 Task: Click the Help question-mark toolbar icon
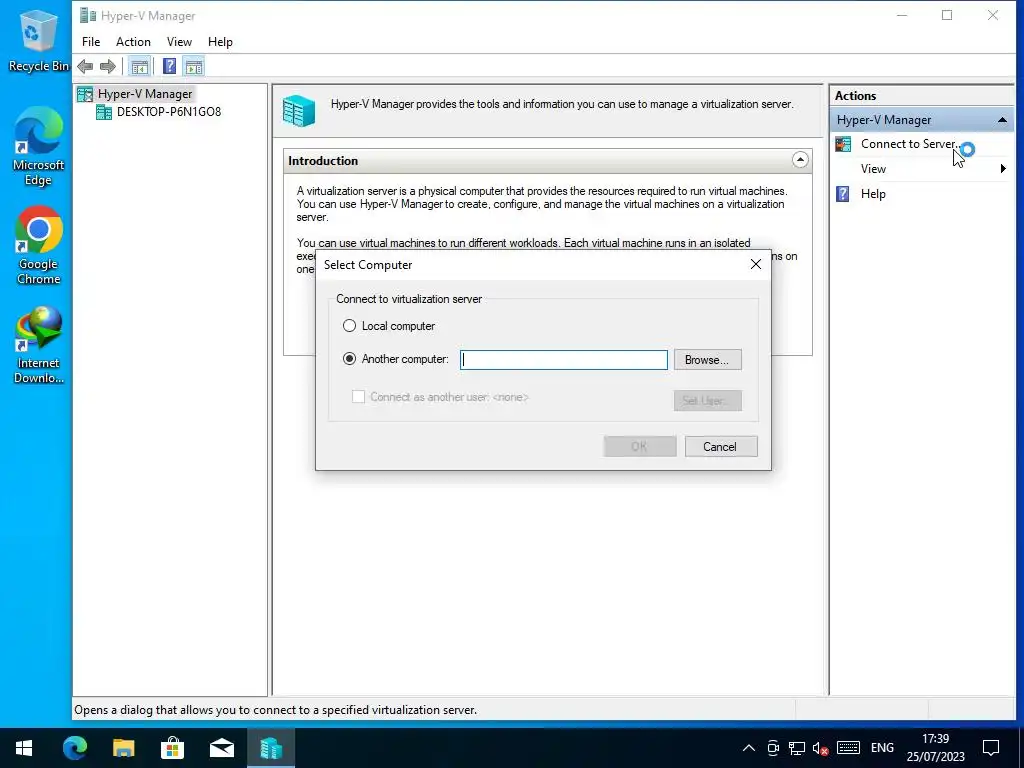pyautogui.click(x=169, y=66)
